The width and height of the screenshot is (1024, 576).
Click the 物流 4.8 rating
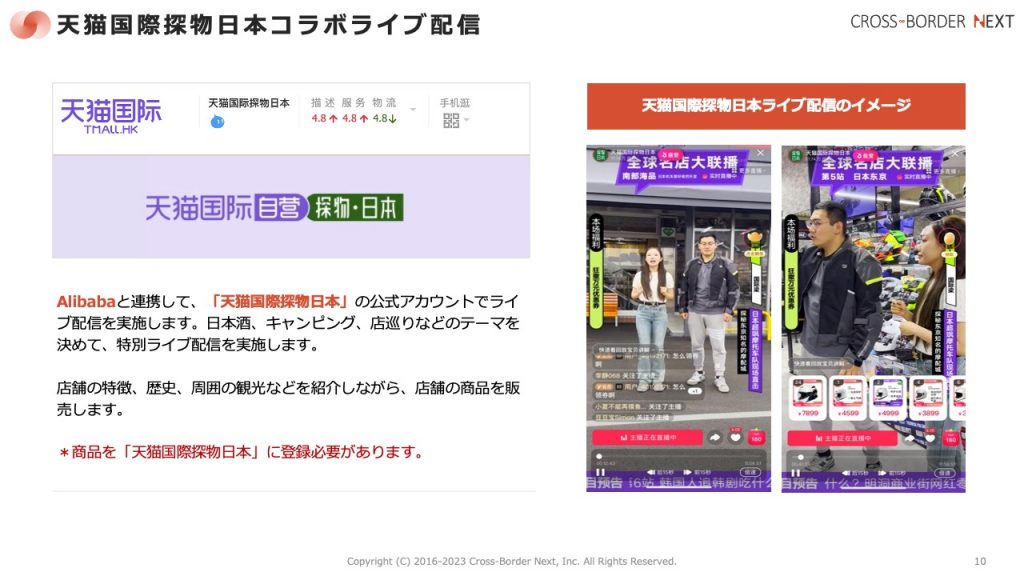(x=385, y=111)
